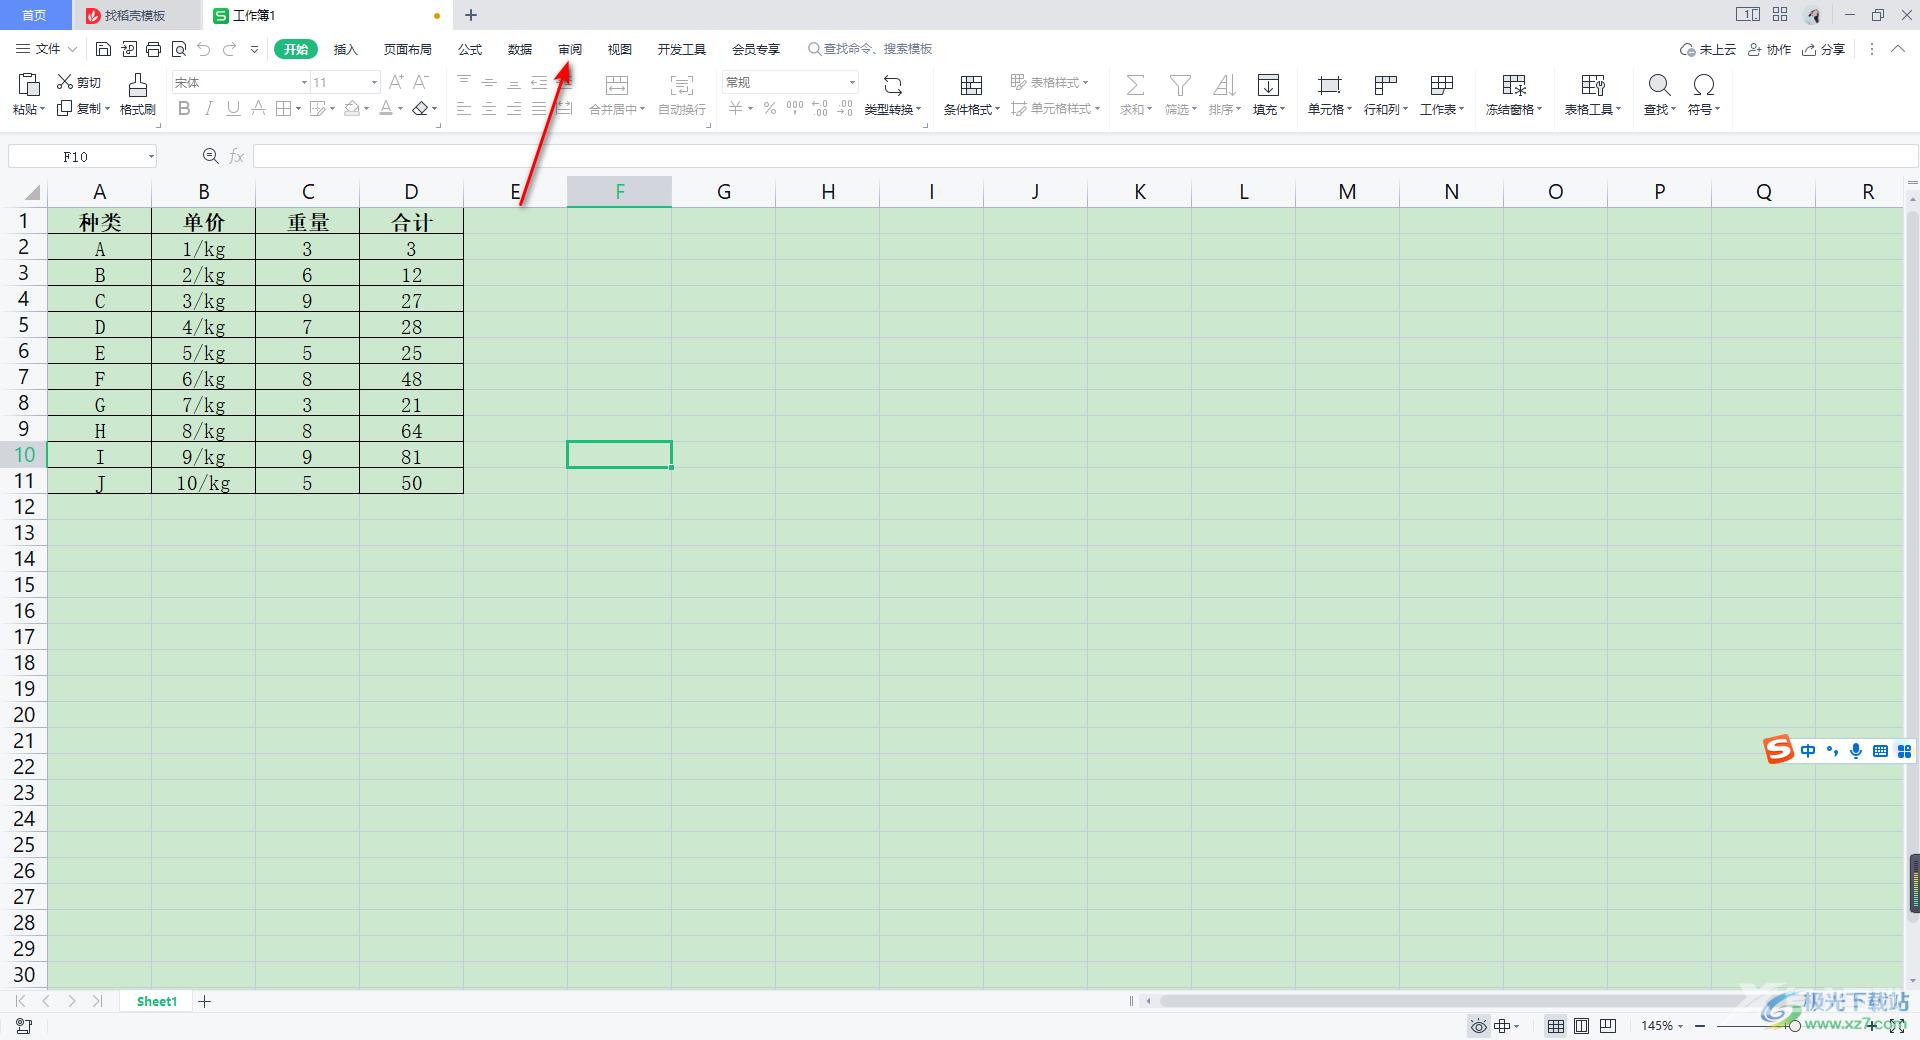This screenshot has height=1040, width=1920.
Task: Click the Type Conversion (类型转换) icon
Action: coord(893,85)
